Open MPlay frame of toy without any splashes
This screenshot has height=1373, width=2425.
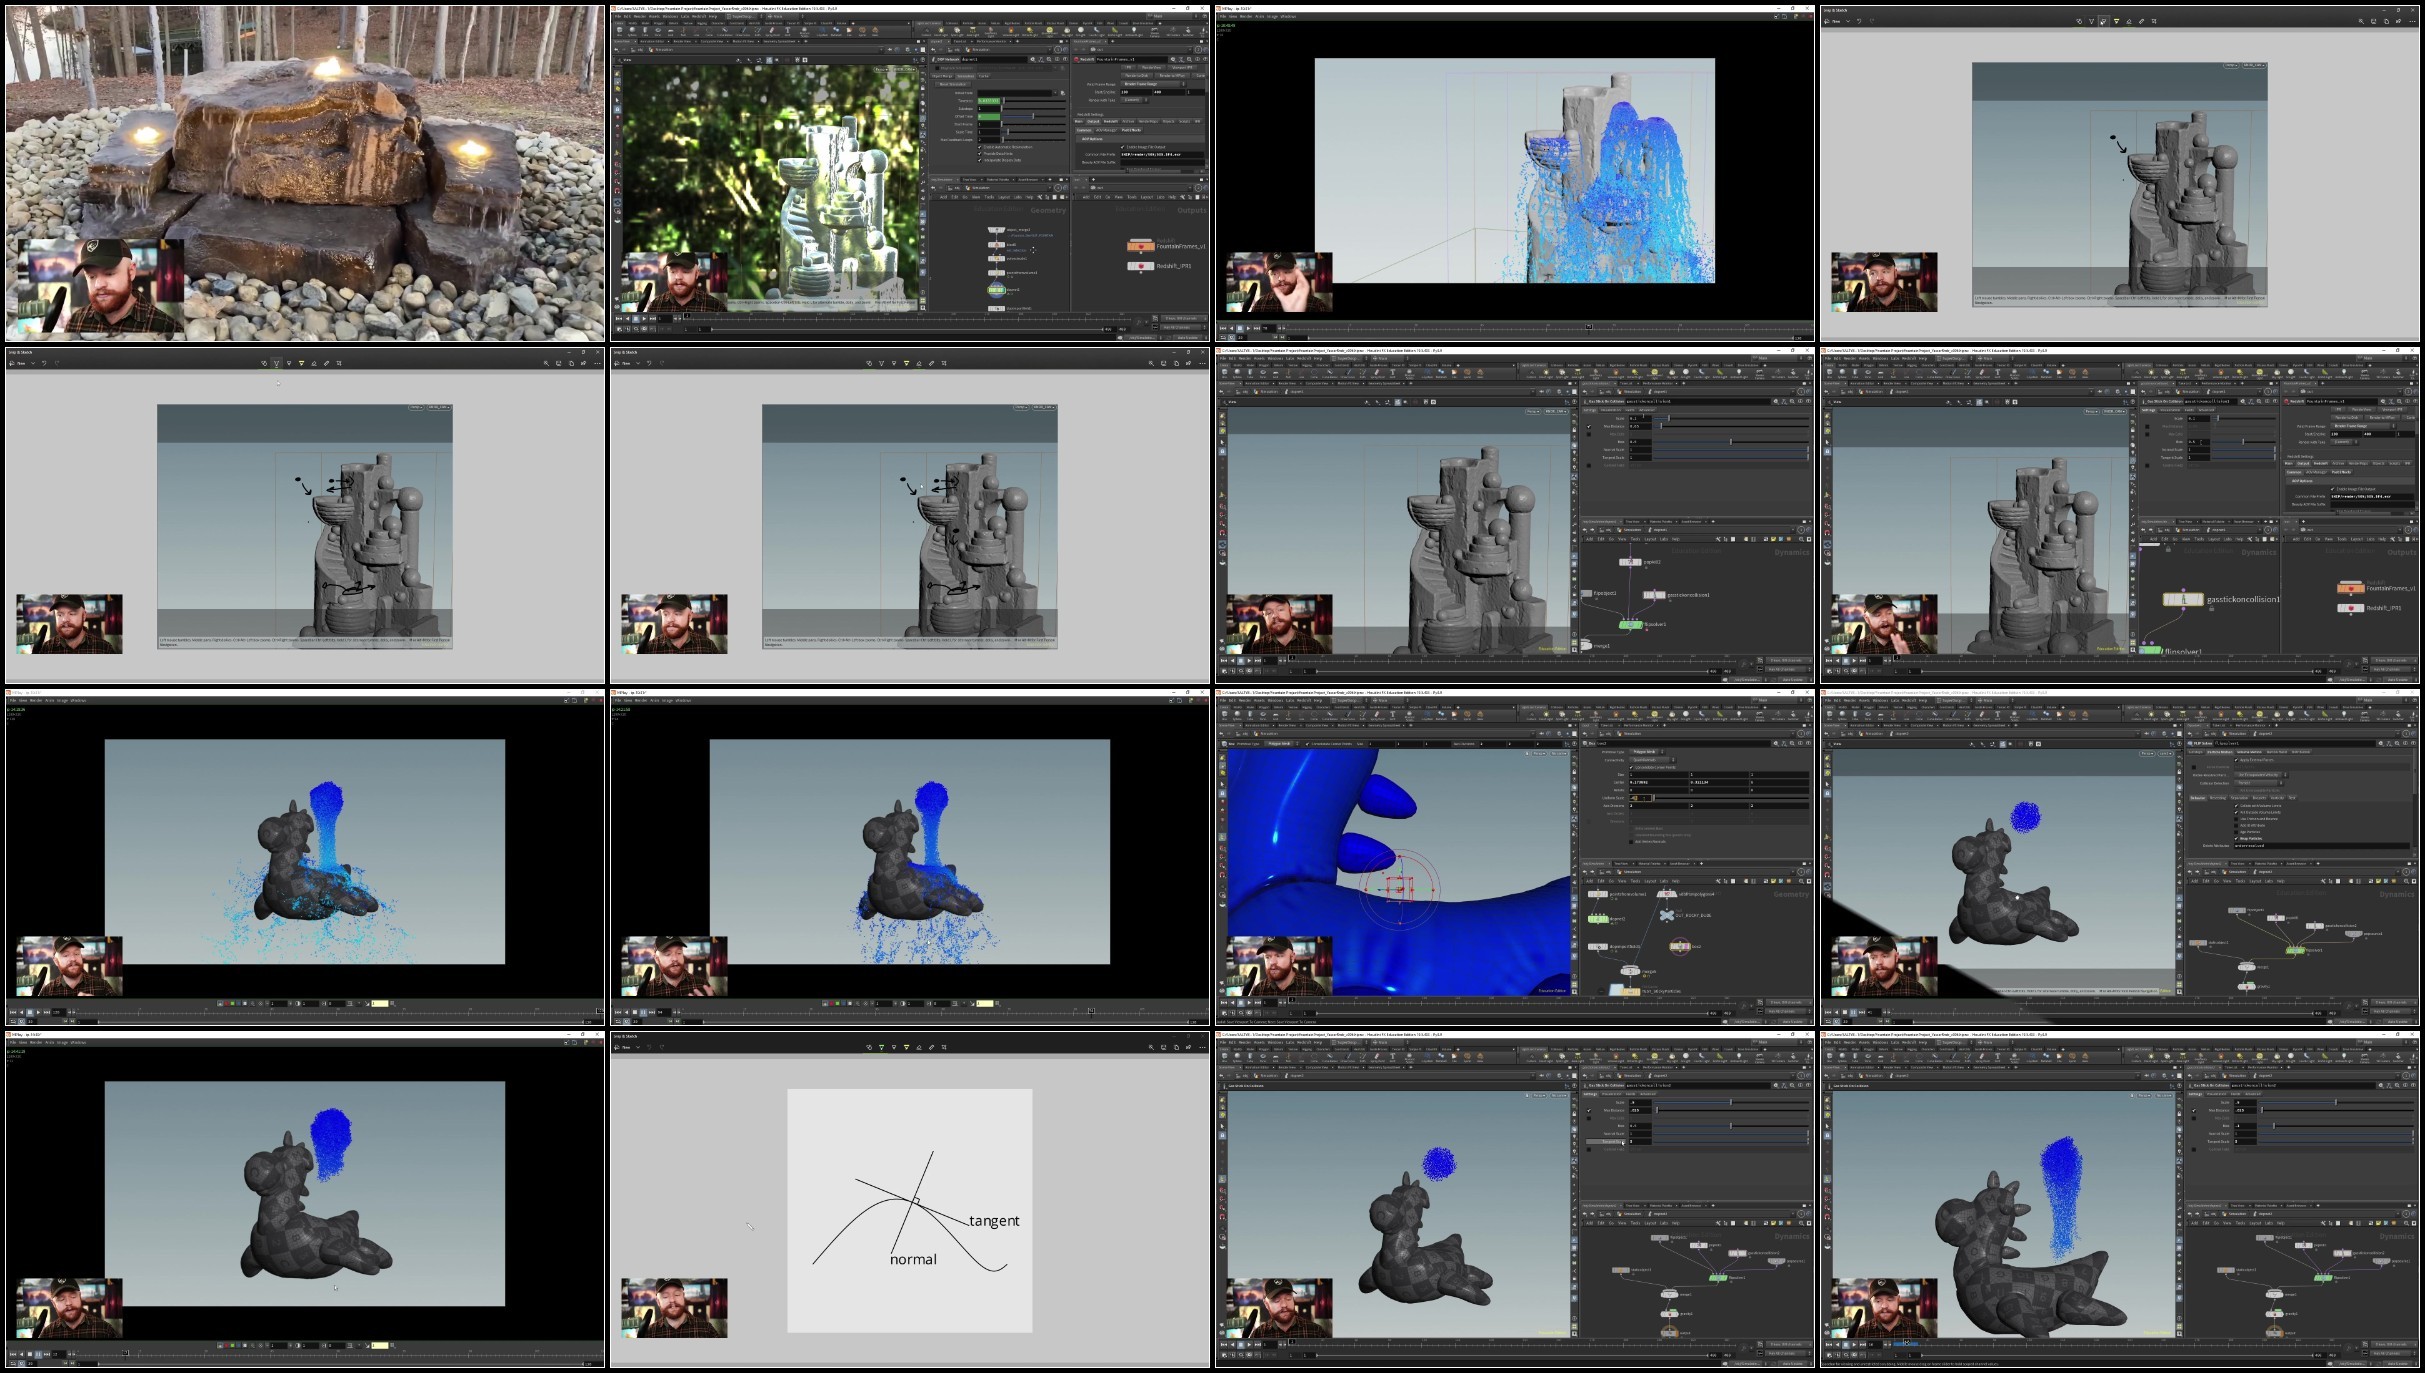point(305,1200)
